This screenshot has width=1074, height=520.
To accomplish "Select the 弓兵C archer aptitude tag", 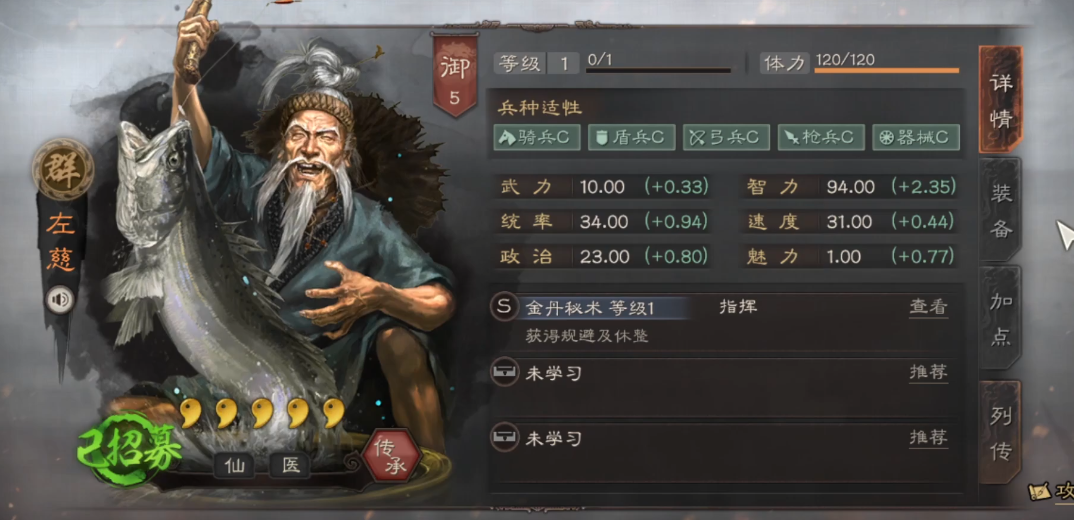I will click(725, 138).
